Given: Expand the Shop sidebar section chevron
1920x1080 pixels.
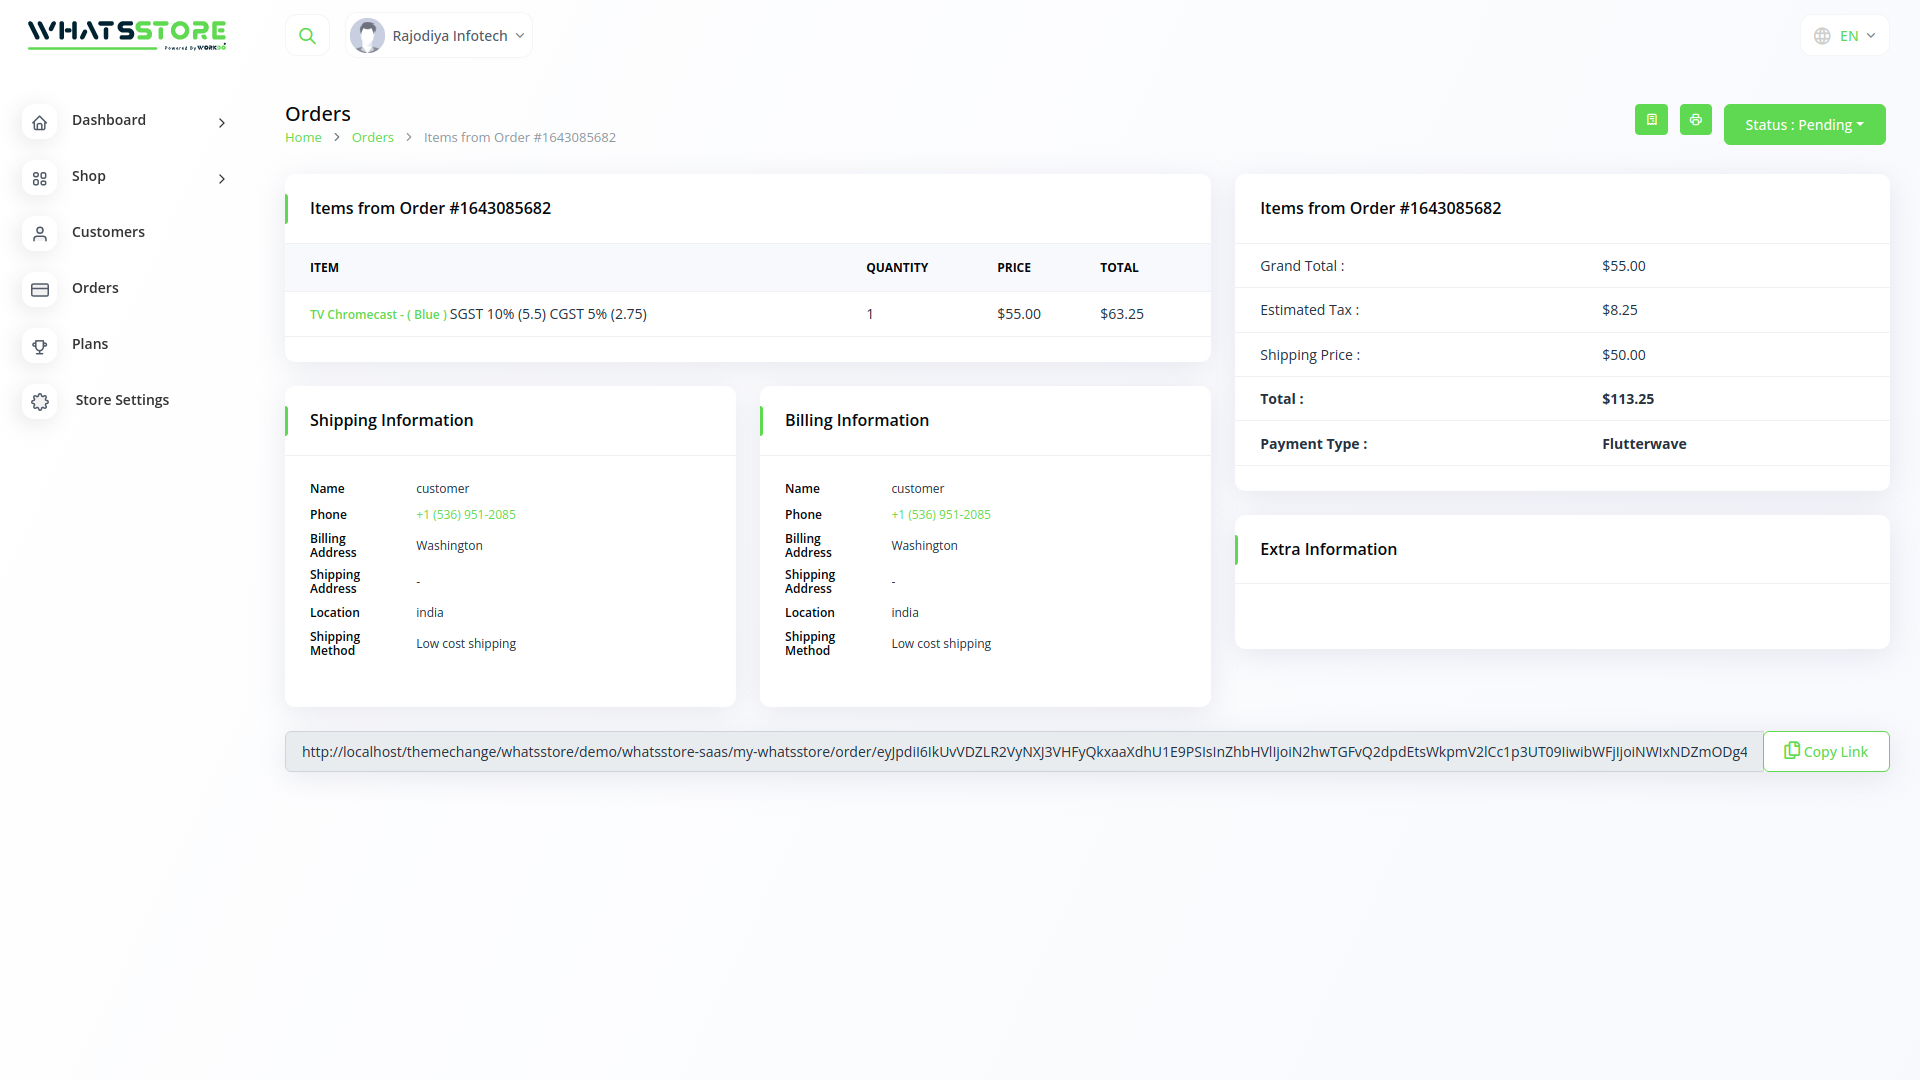Looking at the screenshot, I should pos(221,179).
